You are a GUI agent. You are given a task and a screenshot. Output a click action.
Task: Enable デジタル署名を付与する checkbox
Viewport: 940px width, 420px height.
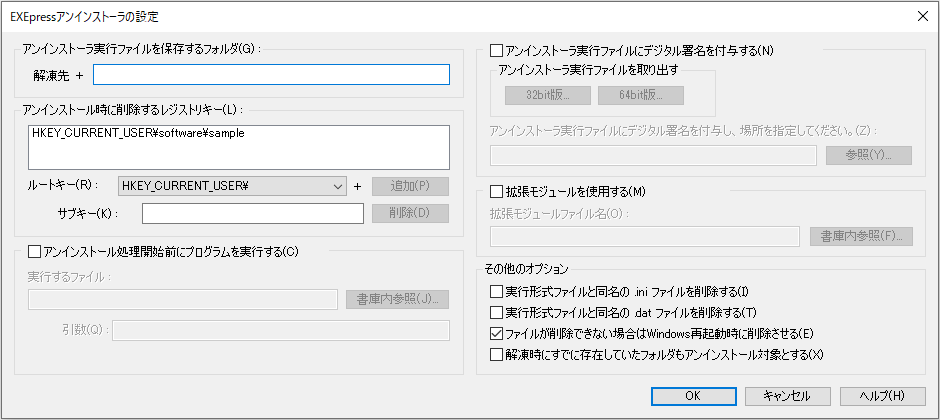coord(496,50)
